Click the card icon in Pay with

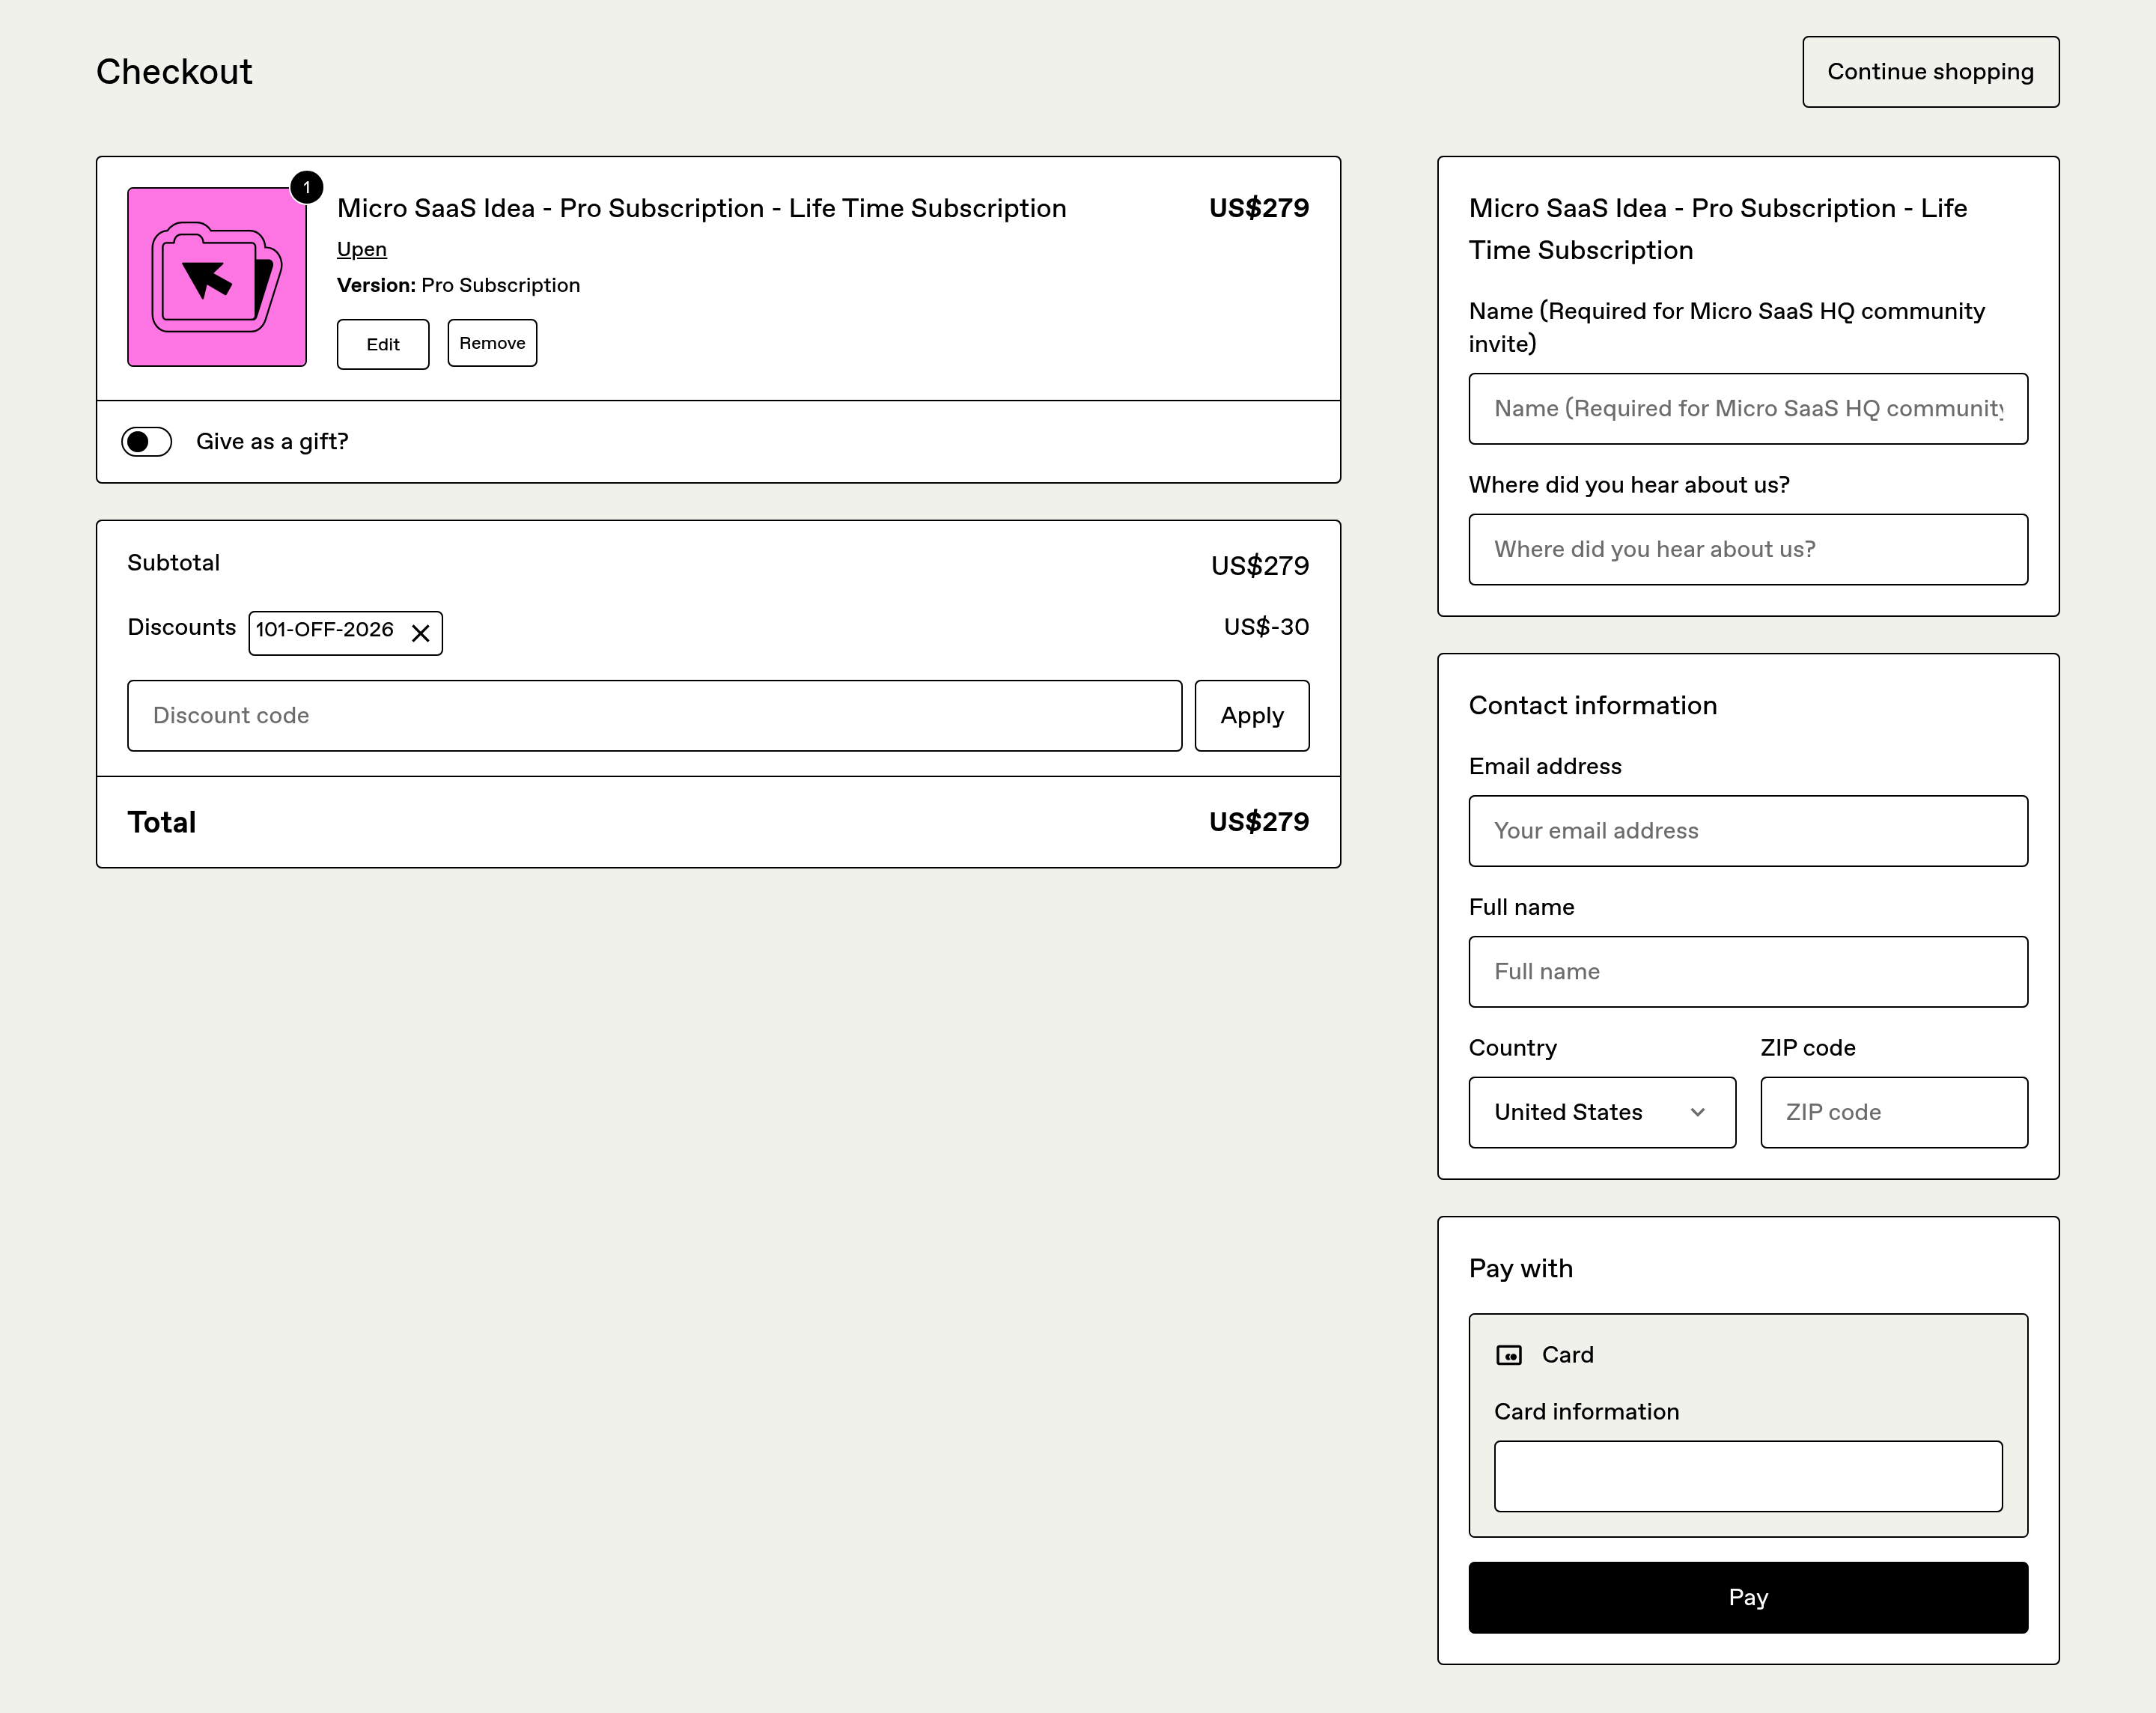1508,1355
